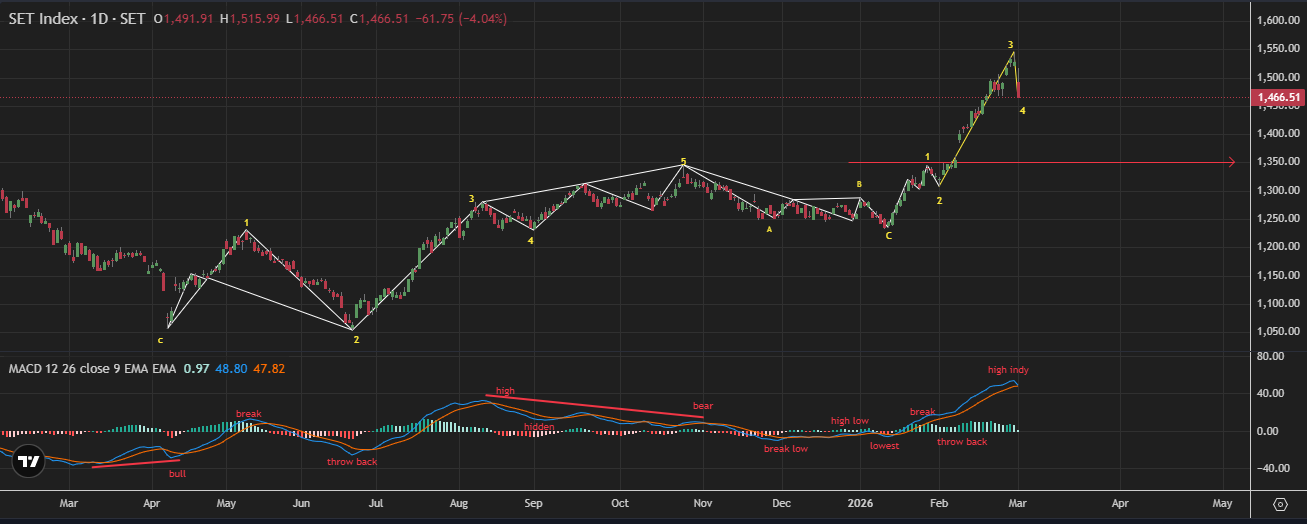Select the yellow wave label 'A'
This screenshot has width=1307, height=524.
769,229
